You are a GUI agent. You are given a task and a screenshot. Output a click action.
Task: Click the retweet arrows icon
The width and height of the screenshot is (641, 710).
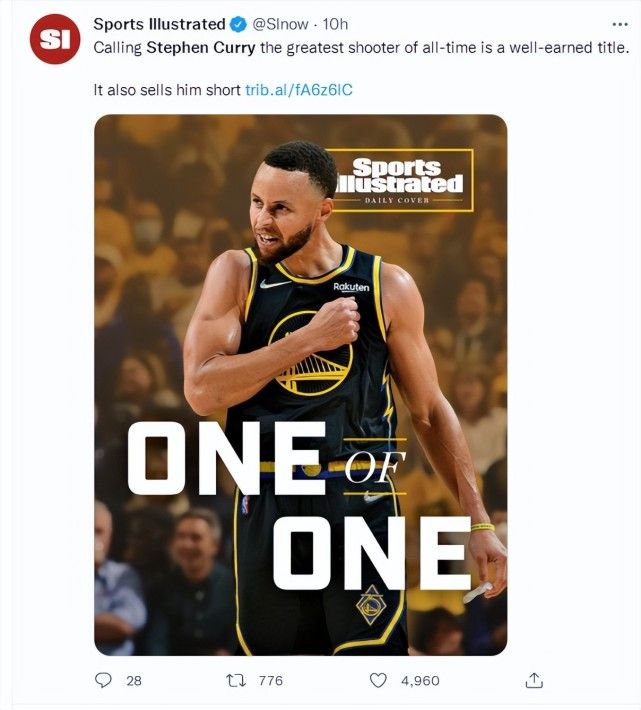click(x=236, y=680)
